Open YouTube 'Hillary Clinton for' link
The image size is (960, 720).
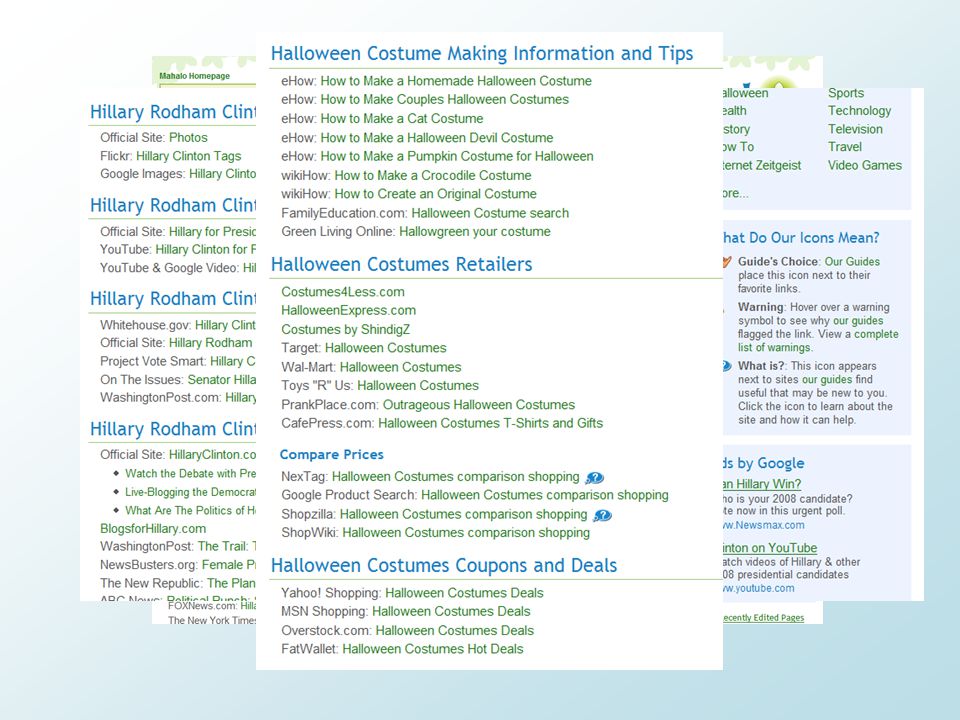click(206, 249)
